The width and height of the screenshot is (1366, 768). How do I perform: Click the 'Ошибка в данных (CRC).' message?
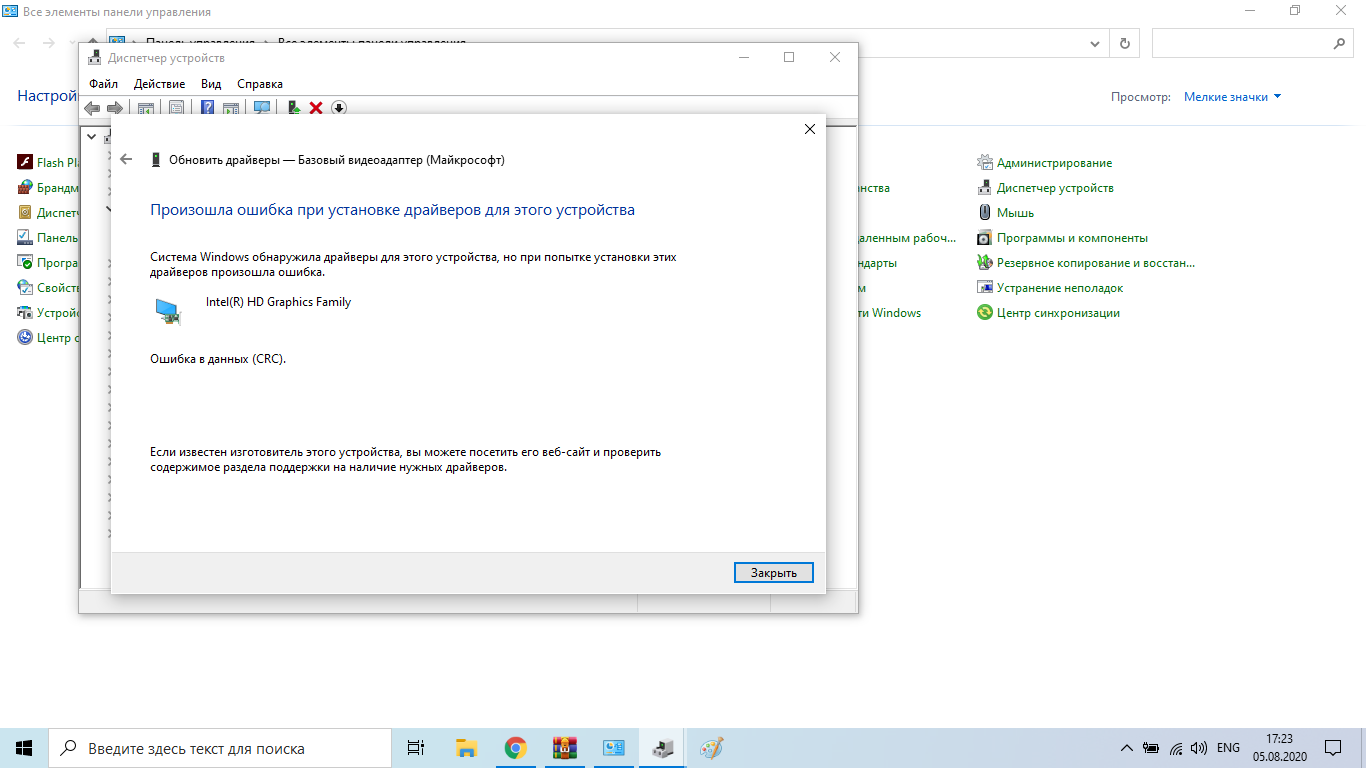point(218,359)
